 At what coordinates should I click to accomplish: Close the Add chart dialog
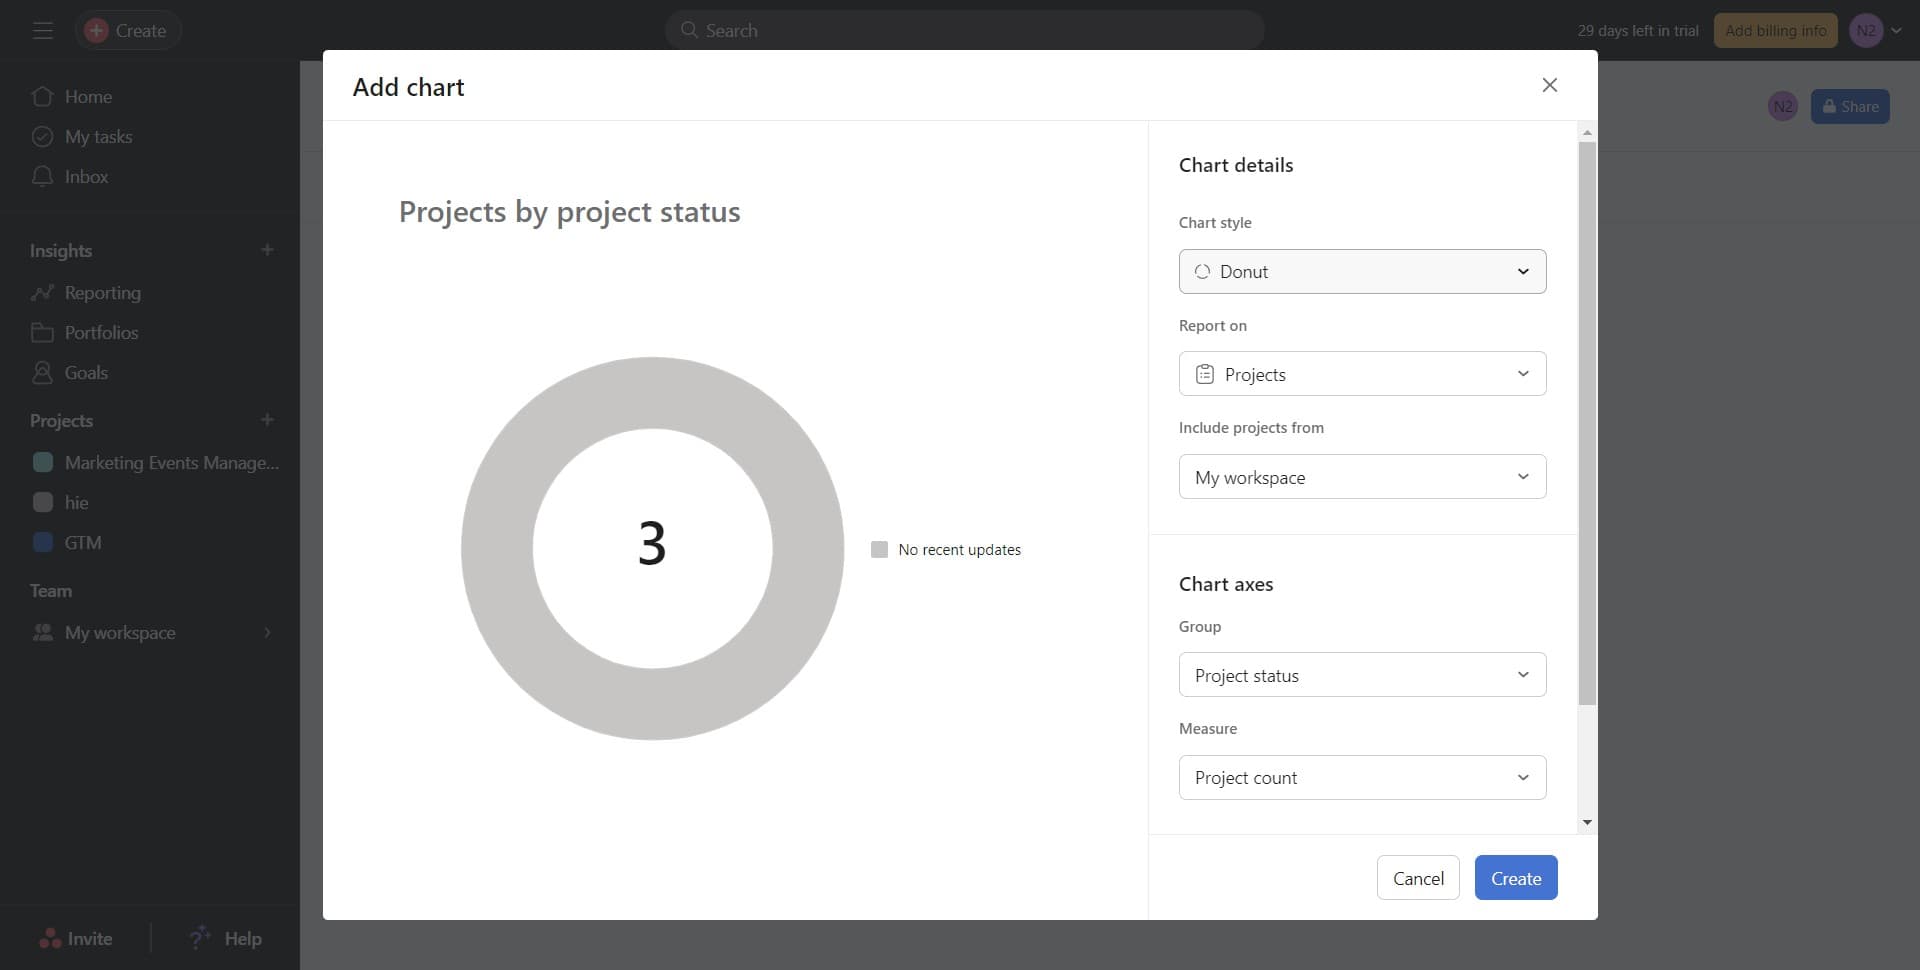(1549, 85)
